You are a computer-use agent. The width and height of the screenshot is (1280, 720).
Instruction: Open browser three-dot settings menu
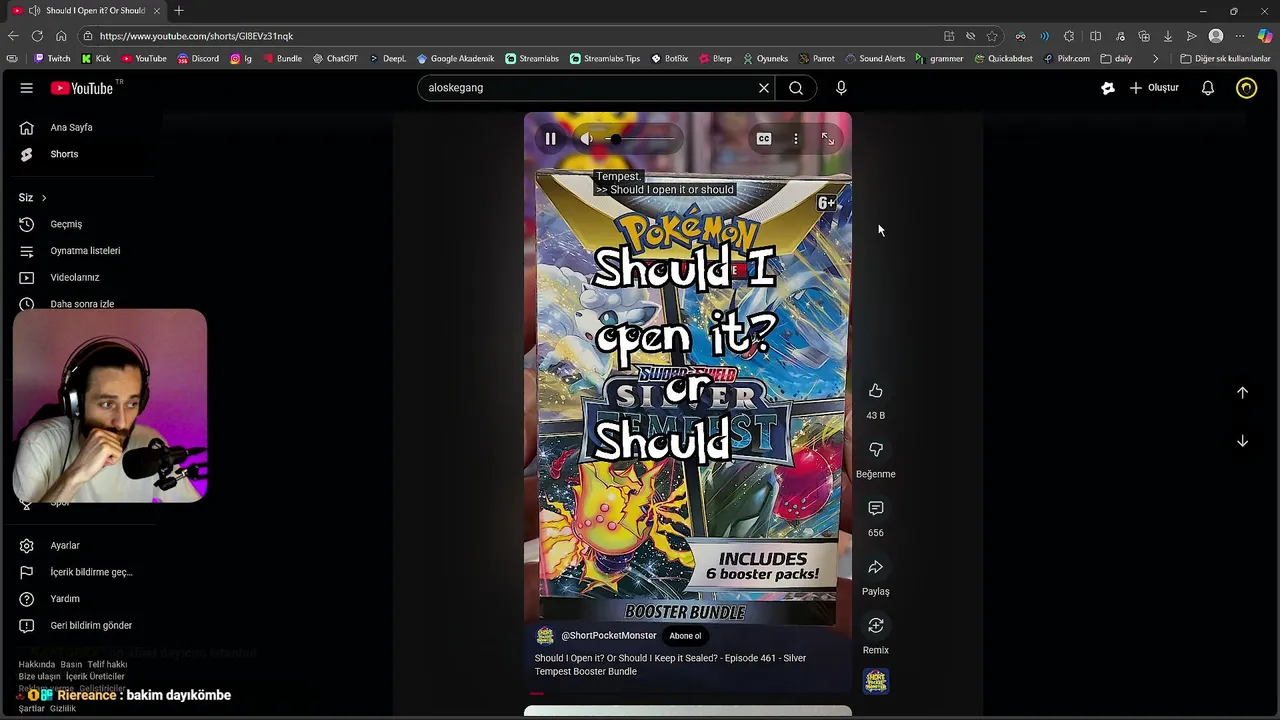(x=1240, y=36)
